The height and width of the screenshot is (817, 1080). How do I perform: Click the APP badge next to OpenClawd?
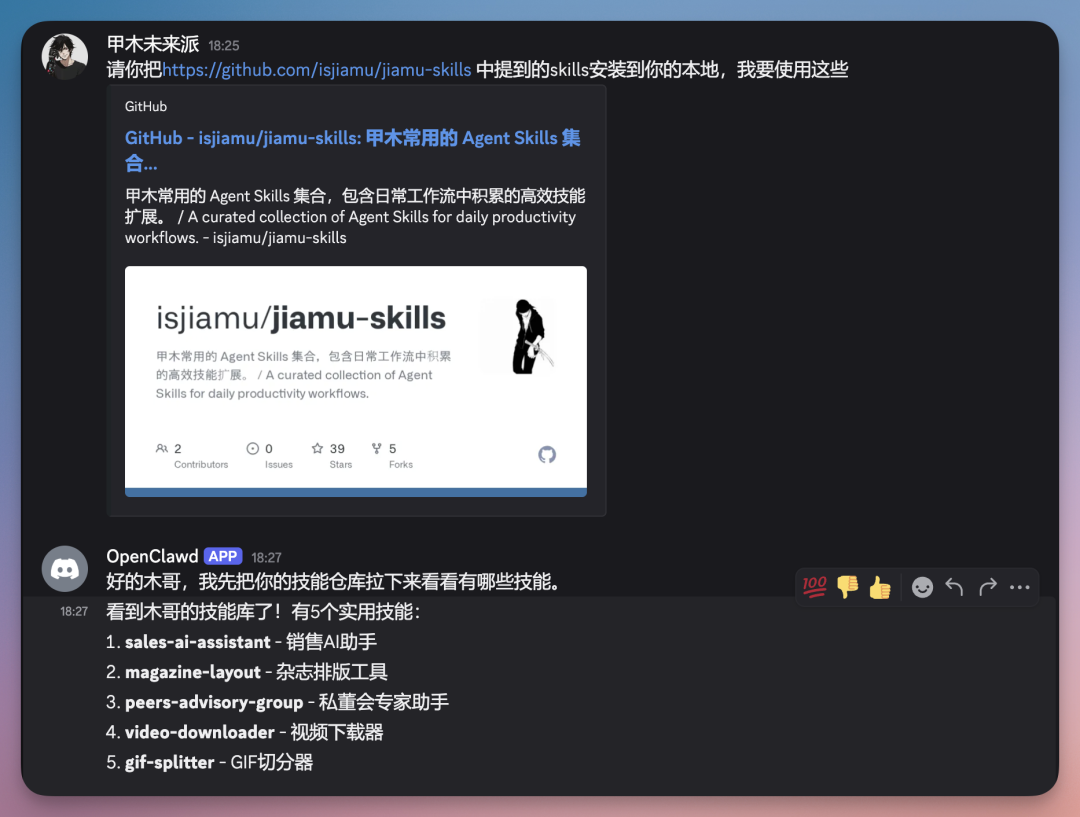[x=222, y=556]
